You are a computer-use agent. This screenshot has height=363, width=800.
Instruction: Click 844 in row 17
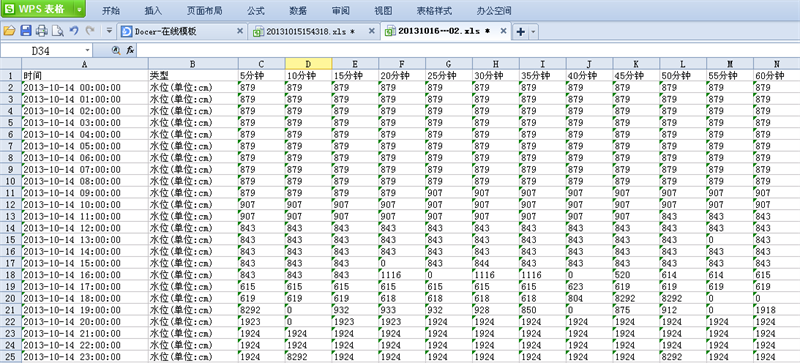(495, 263)
